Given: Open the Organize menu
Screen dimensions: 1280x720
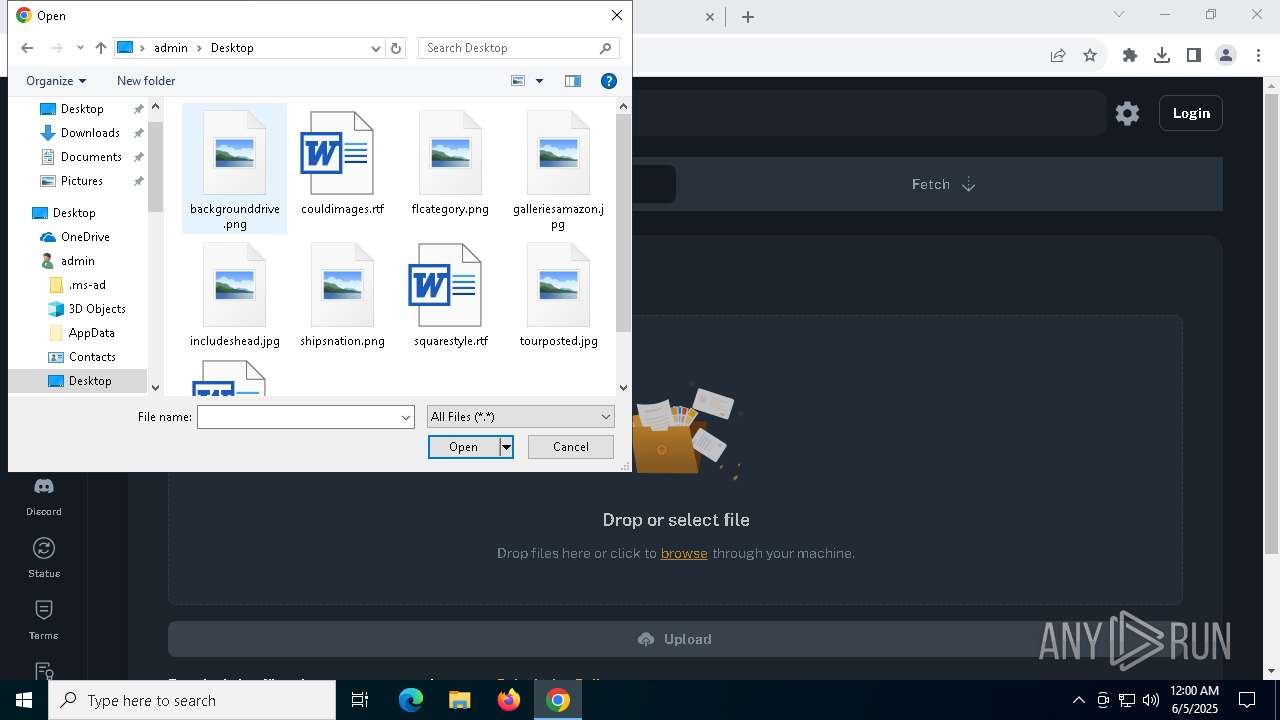Looking at the screenshot, I should (x=56, y=81).
